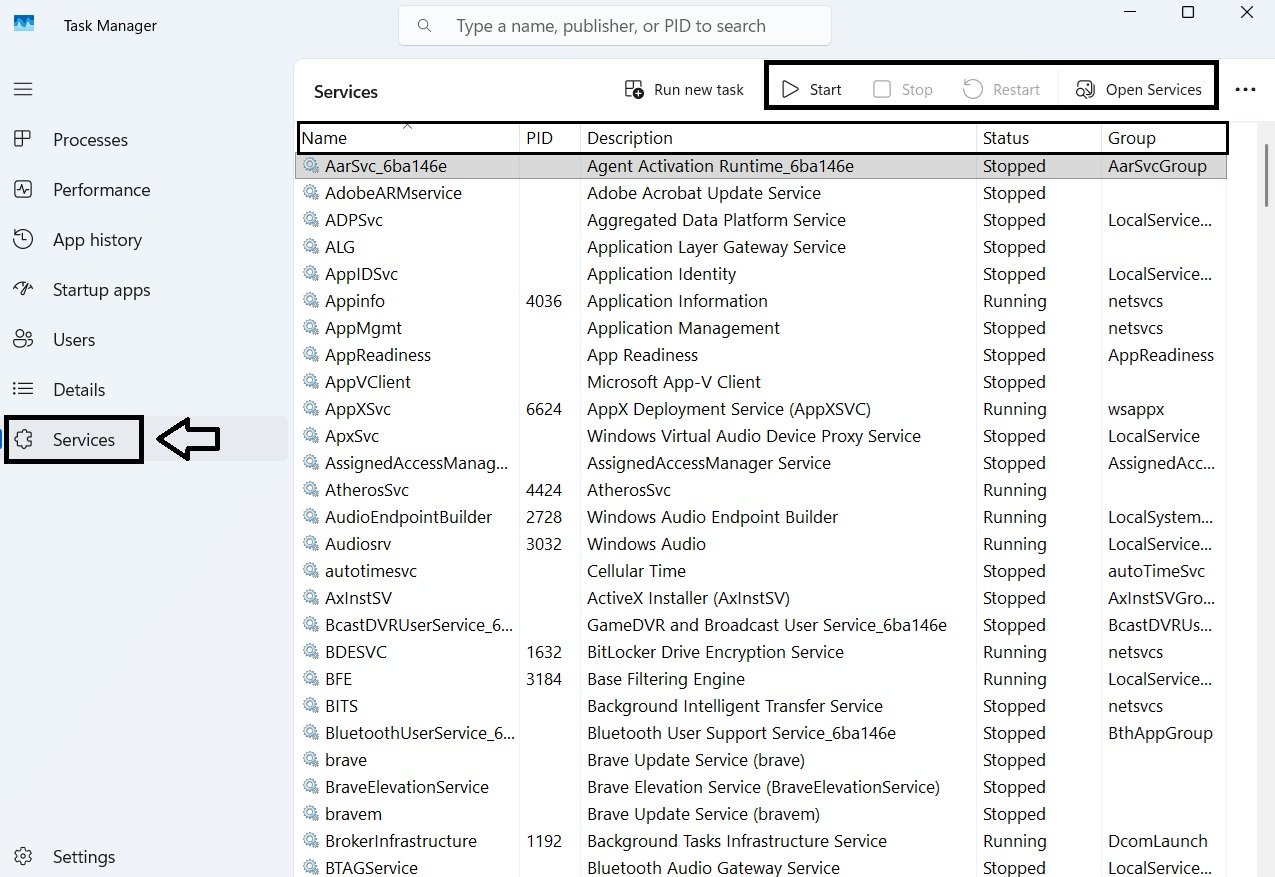Screen dimensions: 1275x877
Task: Open the Processes page
Action: [72, 140]
